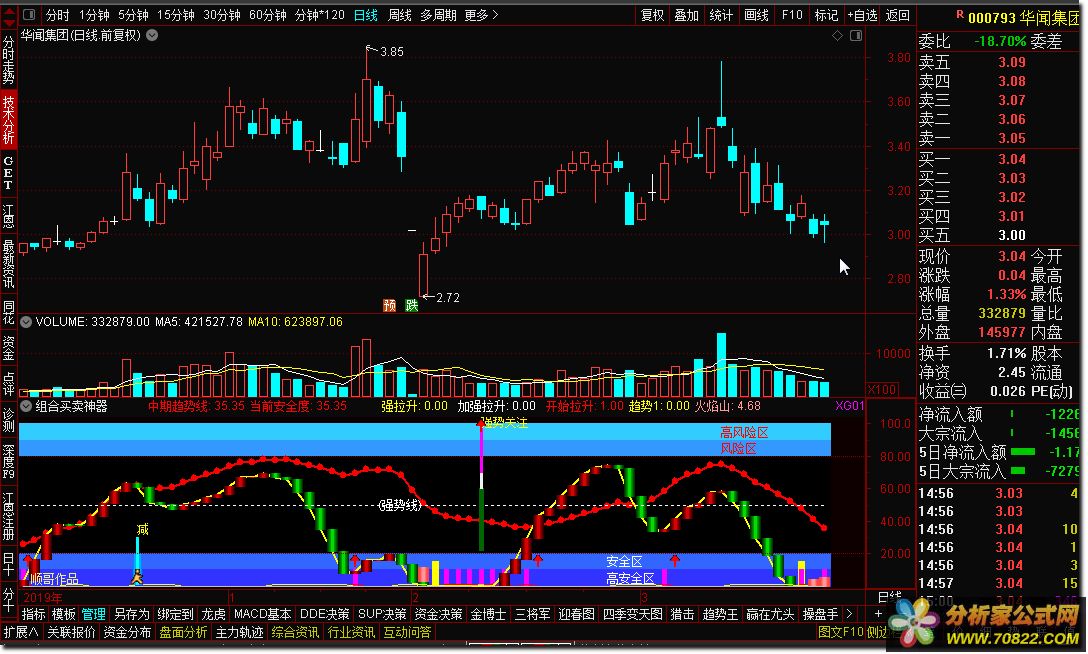Click the 返回 button
Image resolution: width=1088 pixels, height=654 pixels.
tap(898, 15)
